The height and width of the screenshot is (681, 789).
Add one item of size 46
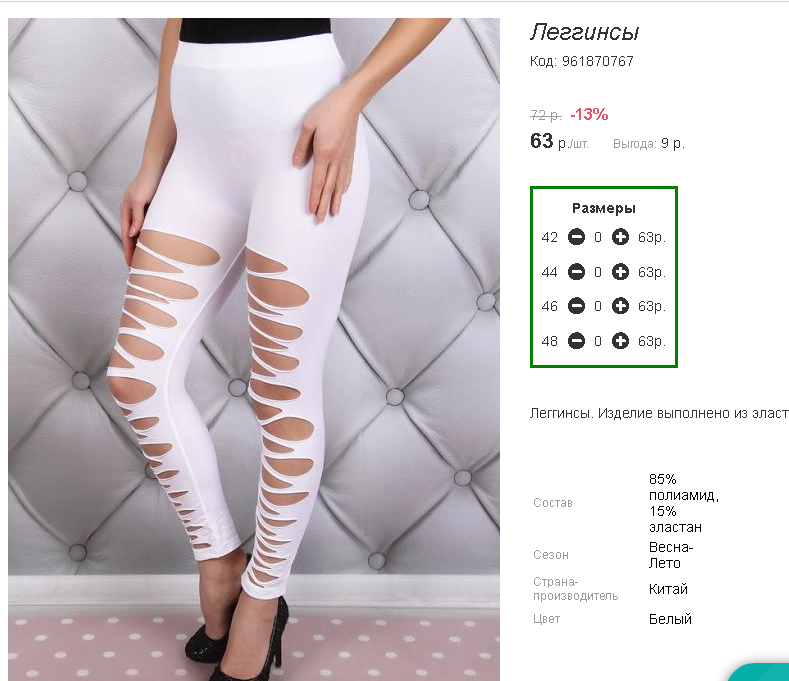620,306
